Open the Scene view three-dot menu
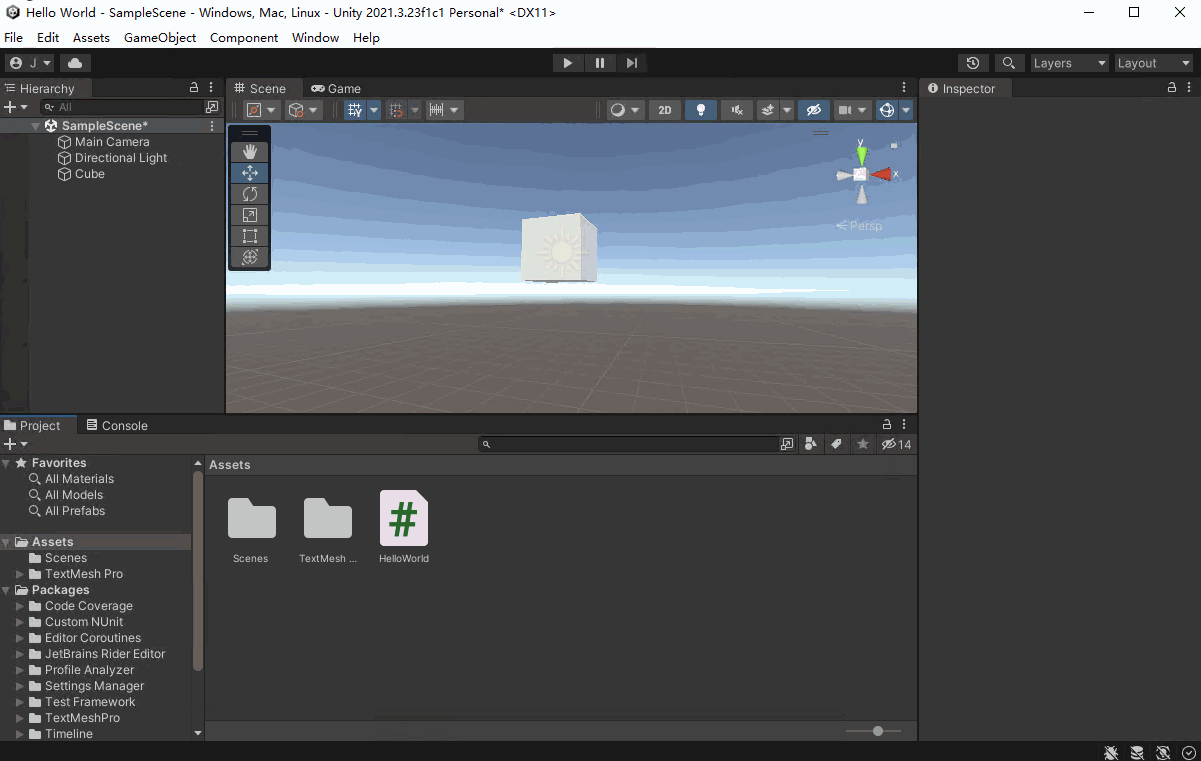The width and height of the screenshot is (1201, 761). [x=904, y=88]
